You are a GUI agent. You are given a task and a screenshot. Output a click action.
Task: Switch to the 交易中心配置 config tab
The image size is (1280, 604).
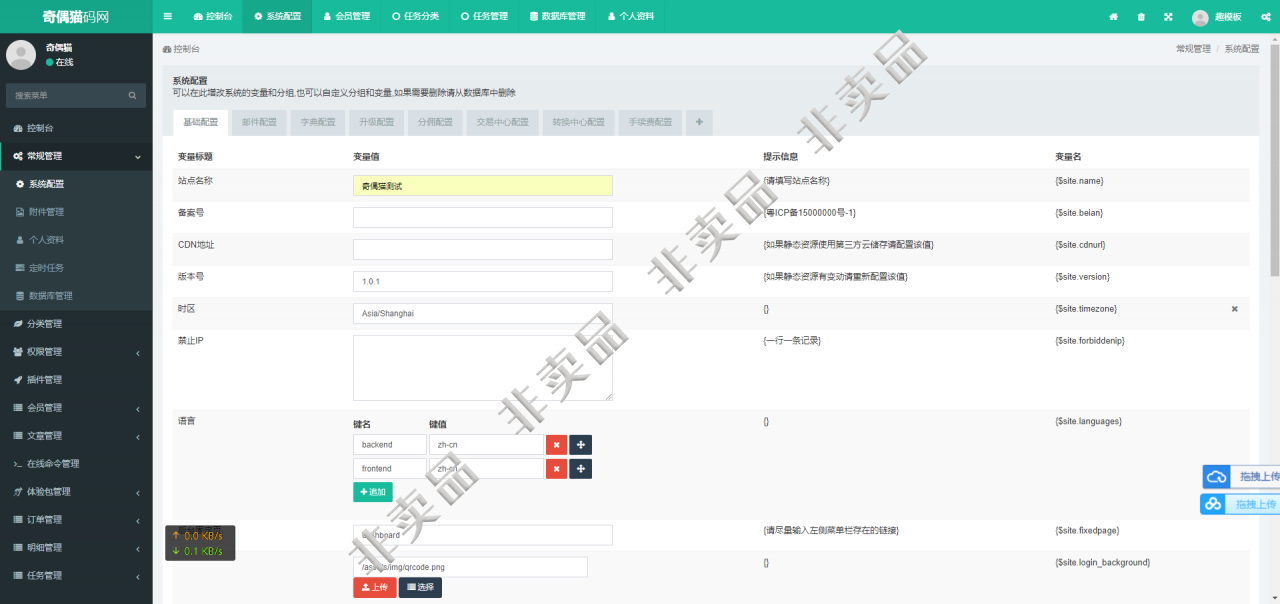[502, 122]
